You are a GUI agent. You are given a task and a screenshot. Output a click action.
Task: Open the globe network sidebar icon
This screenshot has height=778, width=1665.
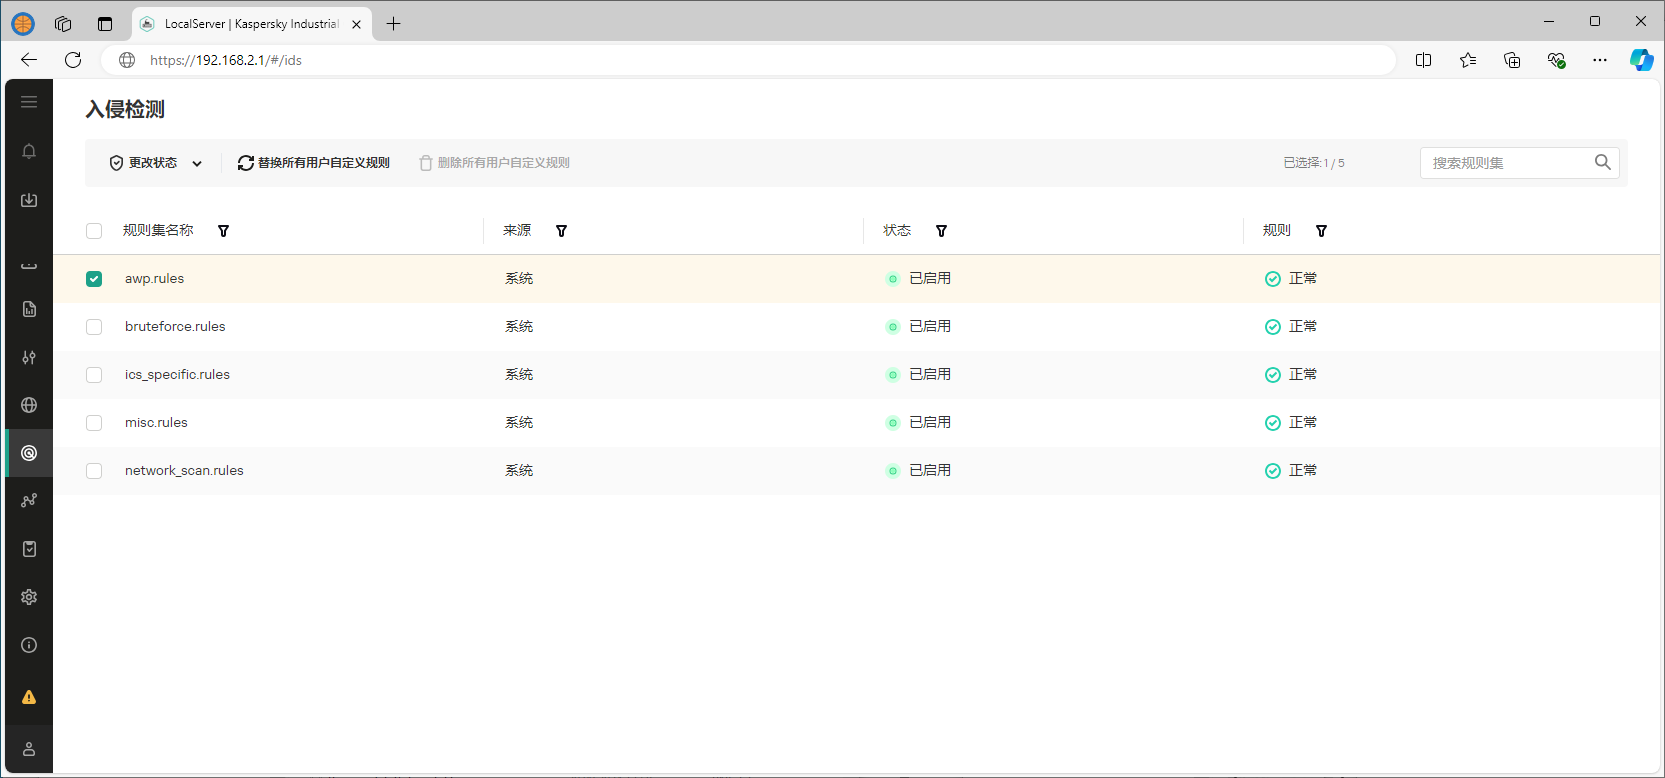tap(29, 405)
